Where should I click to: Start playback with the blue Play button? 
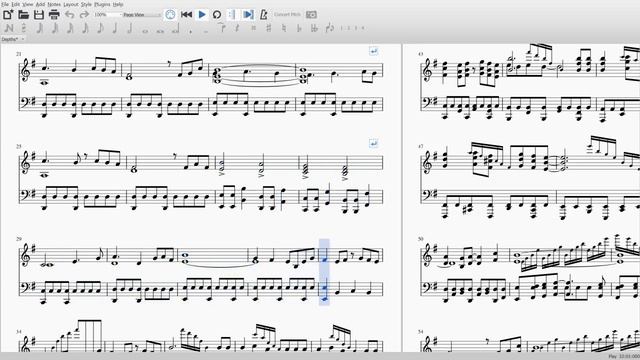pyautogui.click(x=202, y=15)
